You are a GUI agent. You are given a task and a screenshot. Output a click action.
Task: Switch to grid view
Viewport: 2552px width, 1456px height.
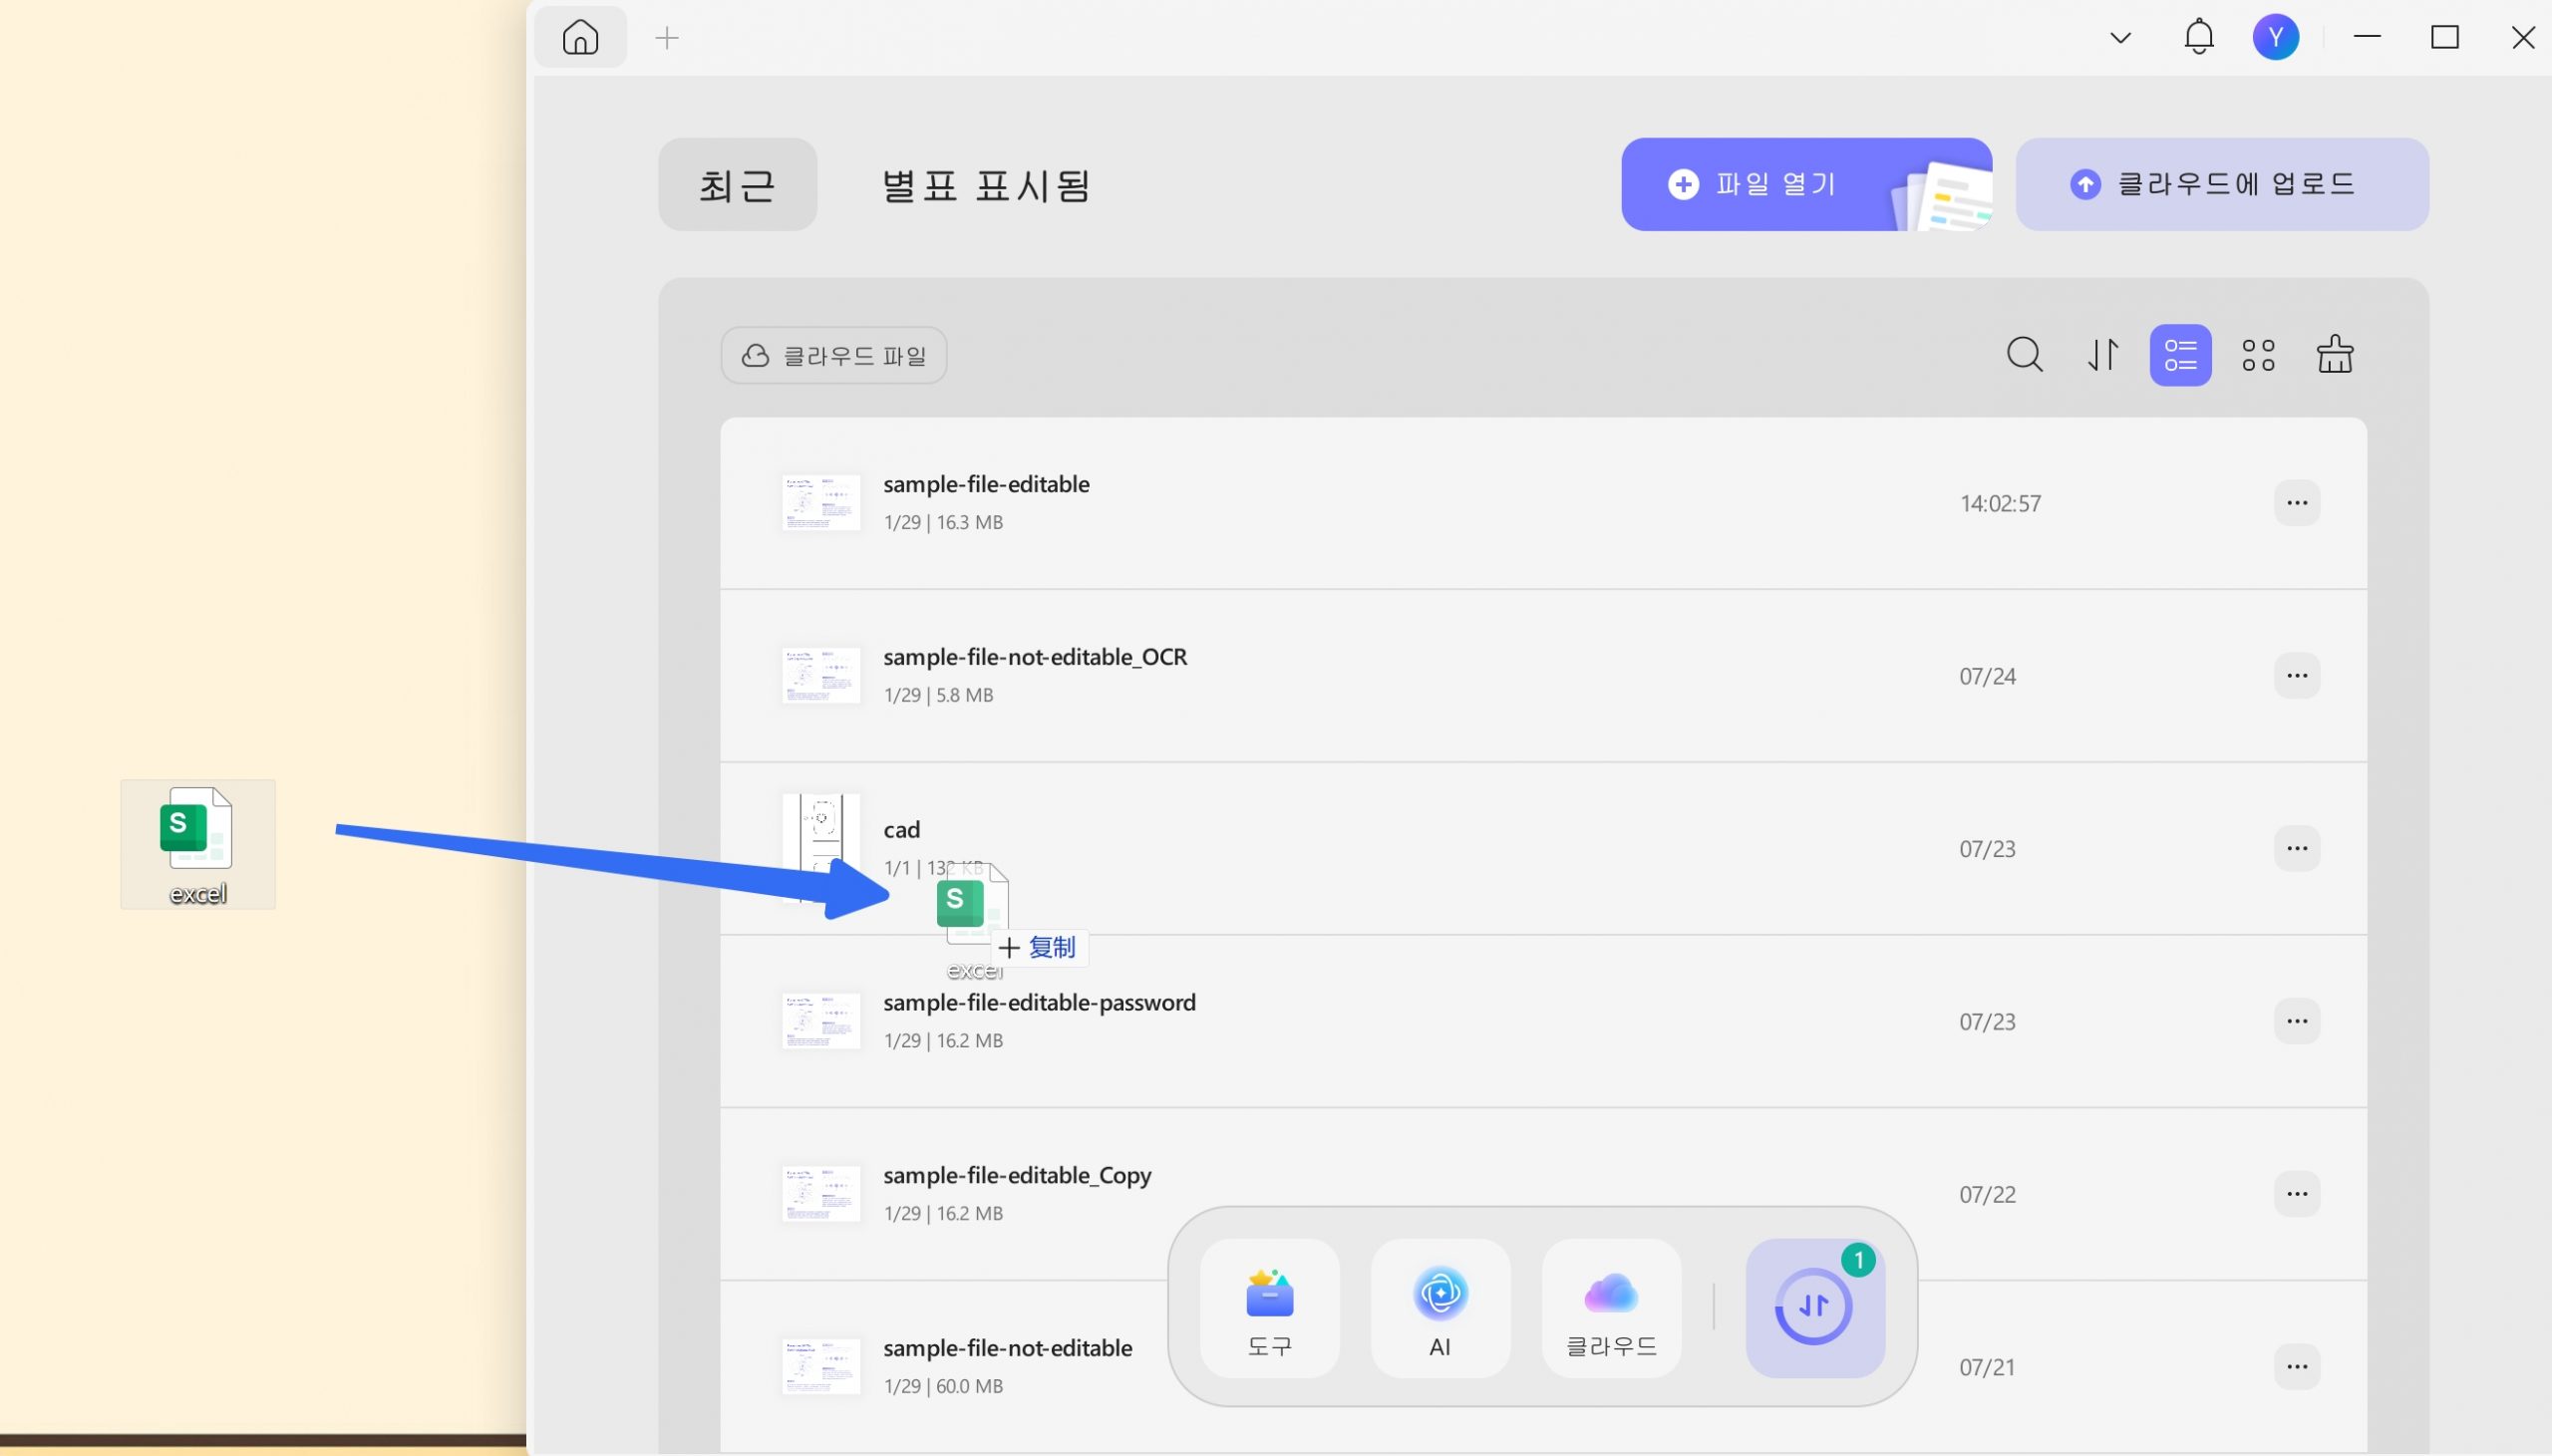coord(2257,355)
